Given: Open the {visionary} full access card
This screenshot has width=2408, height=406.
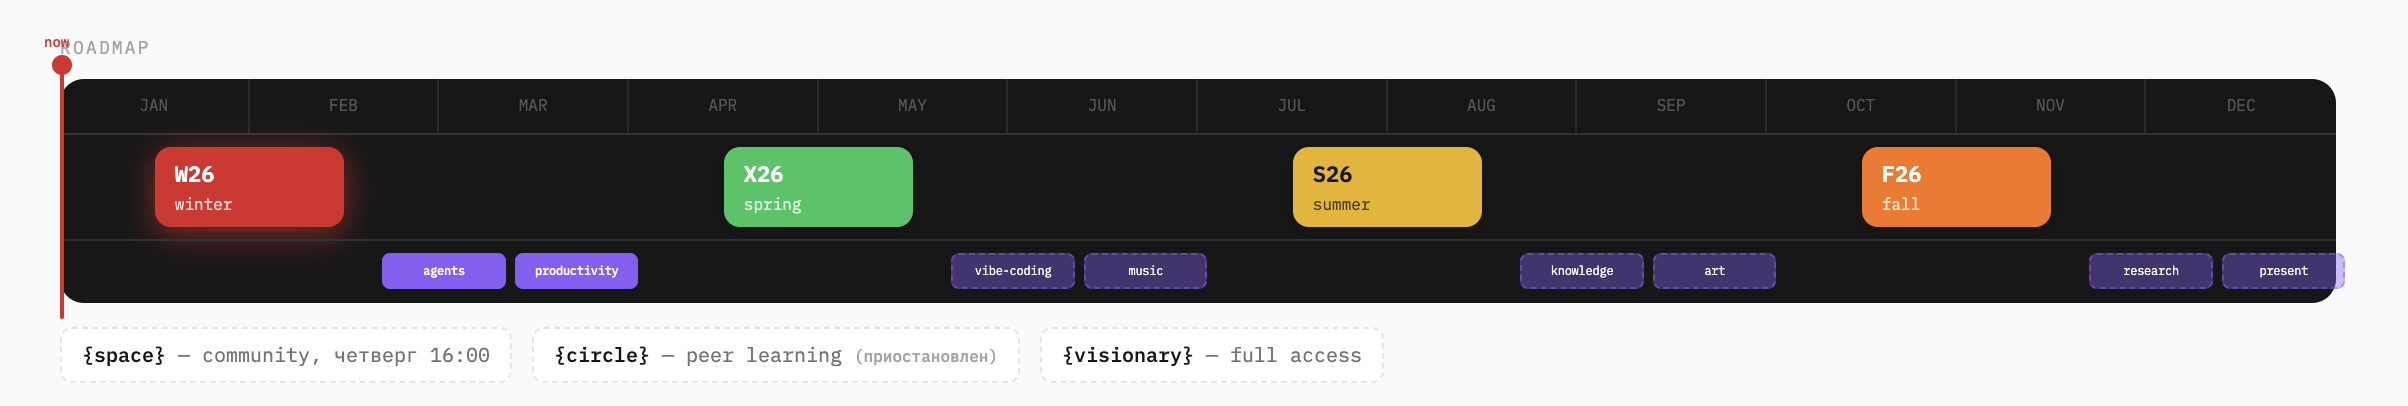Looking at the screenshot, I should (1212, 355).
